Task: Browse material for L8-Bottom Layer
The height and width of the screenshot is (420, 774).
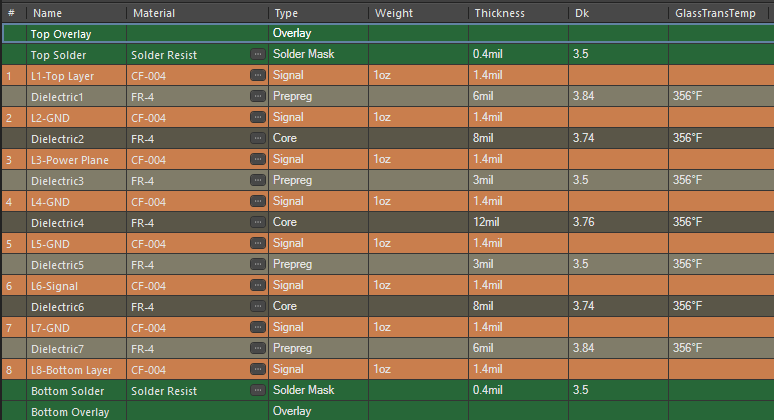Action: [258, 370]
